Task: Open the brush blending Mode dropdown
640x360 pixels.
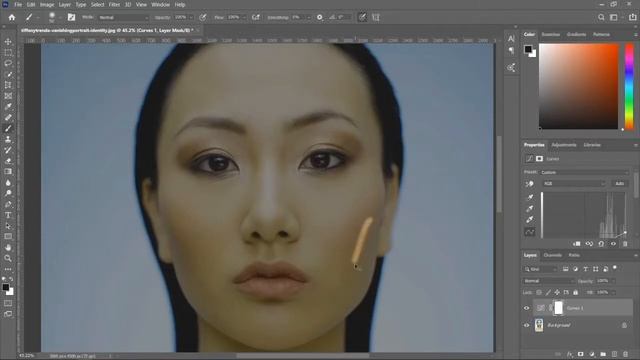Action: (x=124, y=18)
